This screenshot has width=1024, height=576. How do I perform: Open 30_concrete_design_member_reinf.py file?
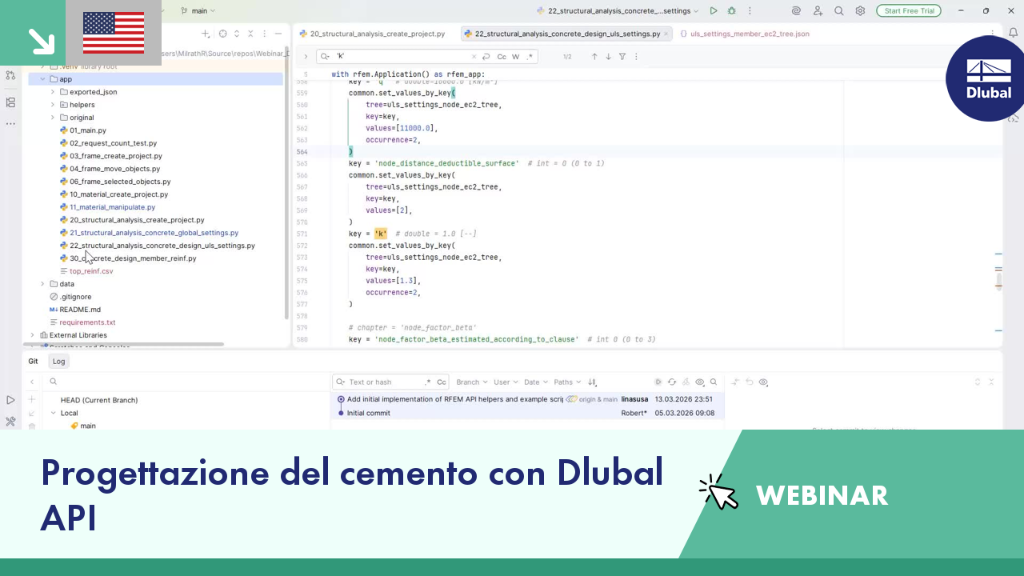pos(133,259)
